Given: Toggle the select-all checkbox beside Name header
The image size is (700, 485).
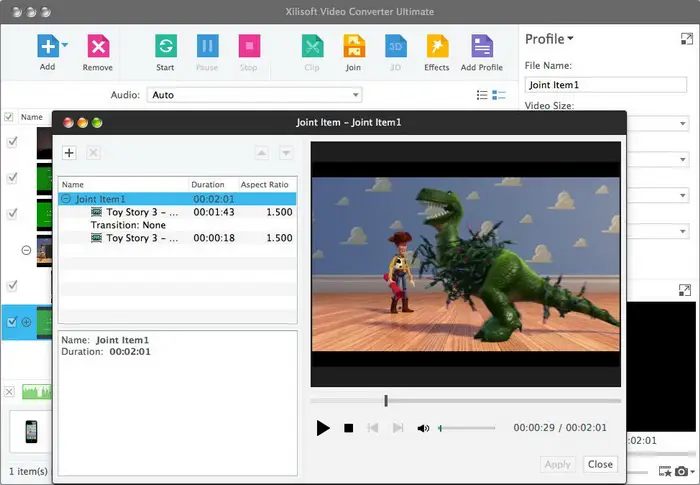Looking at the screenshot, I should click(8, 117).
